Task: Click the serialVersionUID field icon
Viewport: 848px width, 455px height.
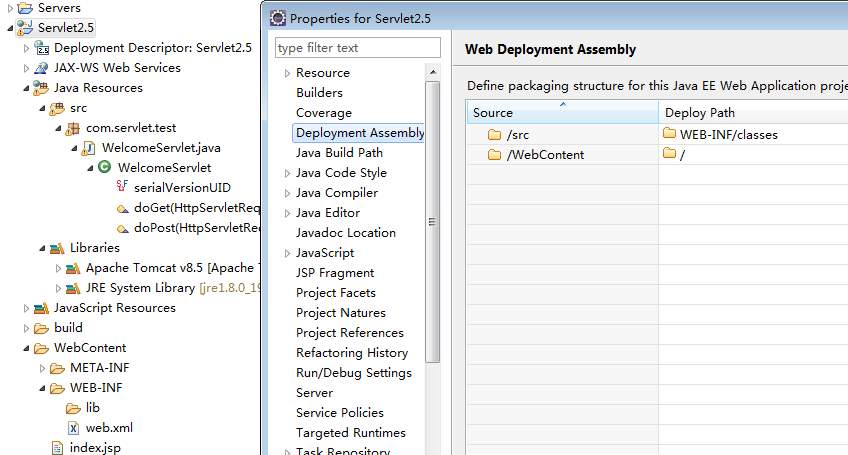Action: [x=122, y=188]
